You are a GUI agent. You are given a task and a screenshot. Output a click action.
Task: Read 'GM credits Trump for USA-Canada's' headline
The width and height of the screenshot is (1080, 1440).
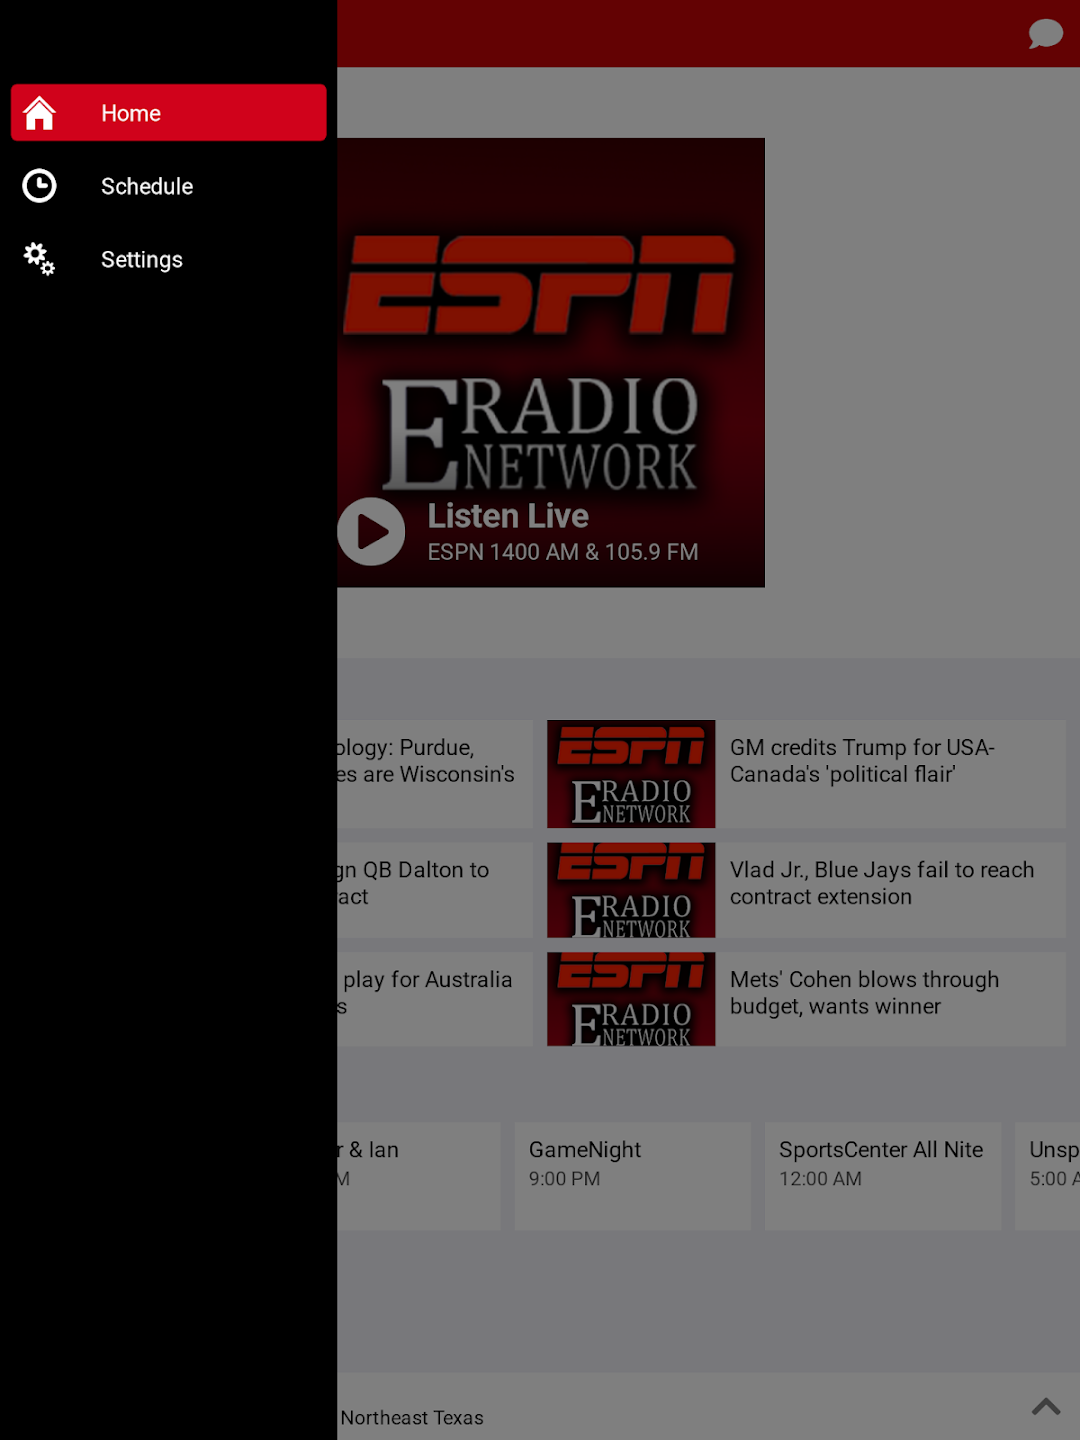(x=862, y=761)
